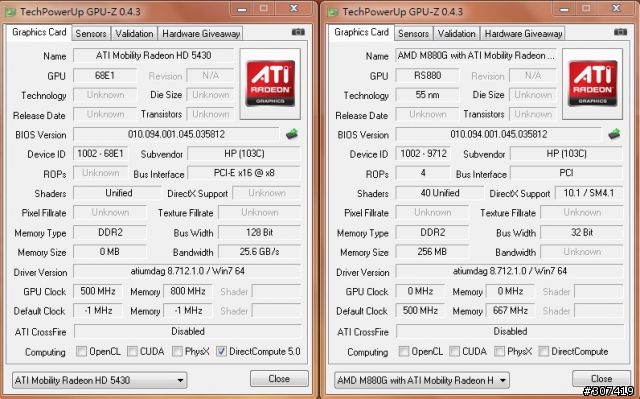Click Shaders value 40 Unified
This screenshot has width=640, height=399.
(440, 193)
